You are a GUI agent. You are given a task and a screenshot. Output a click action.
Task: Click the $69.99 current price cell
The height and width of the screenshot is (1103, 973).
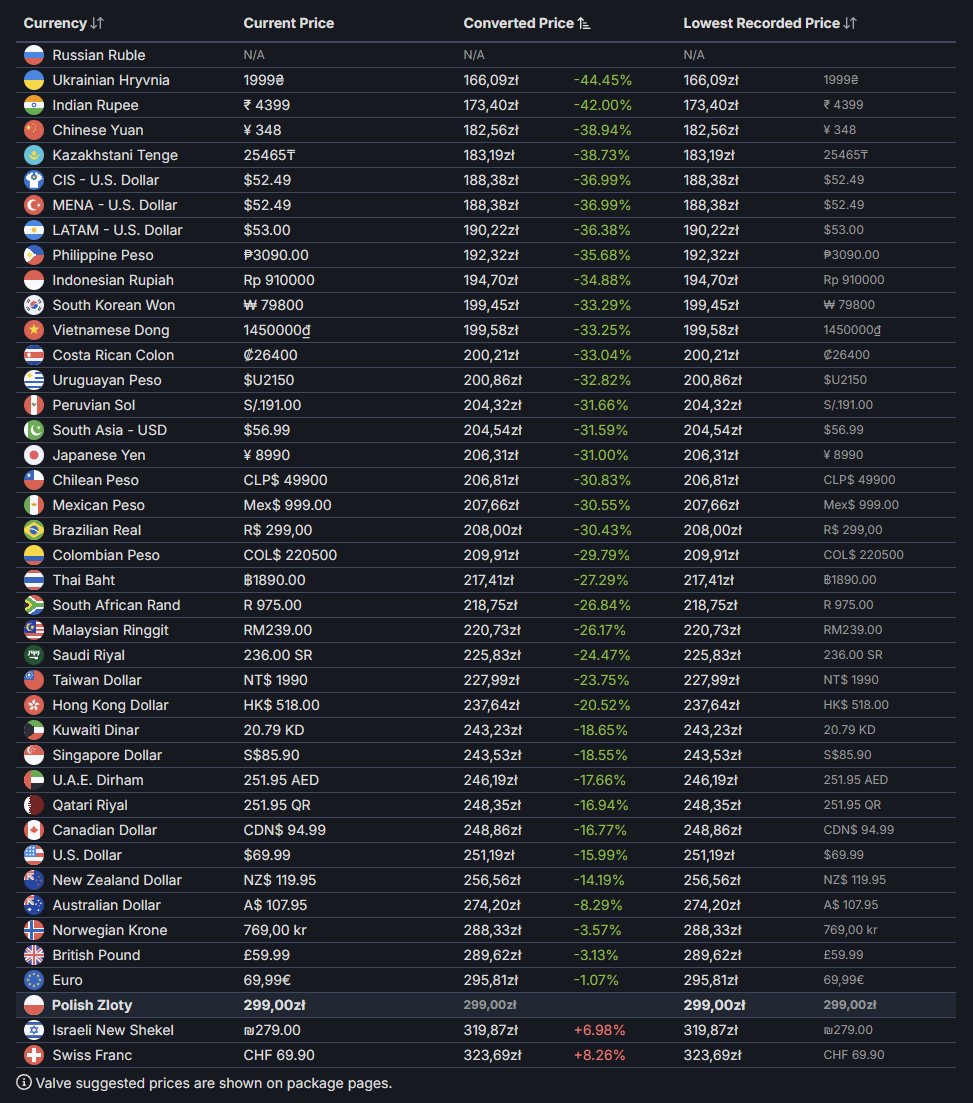coord(267,855)
